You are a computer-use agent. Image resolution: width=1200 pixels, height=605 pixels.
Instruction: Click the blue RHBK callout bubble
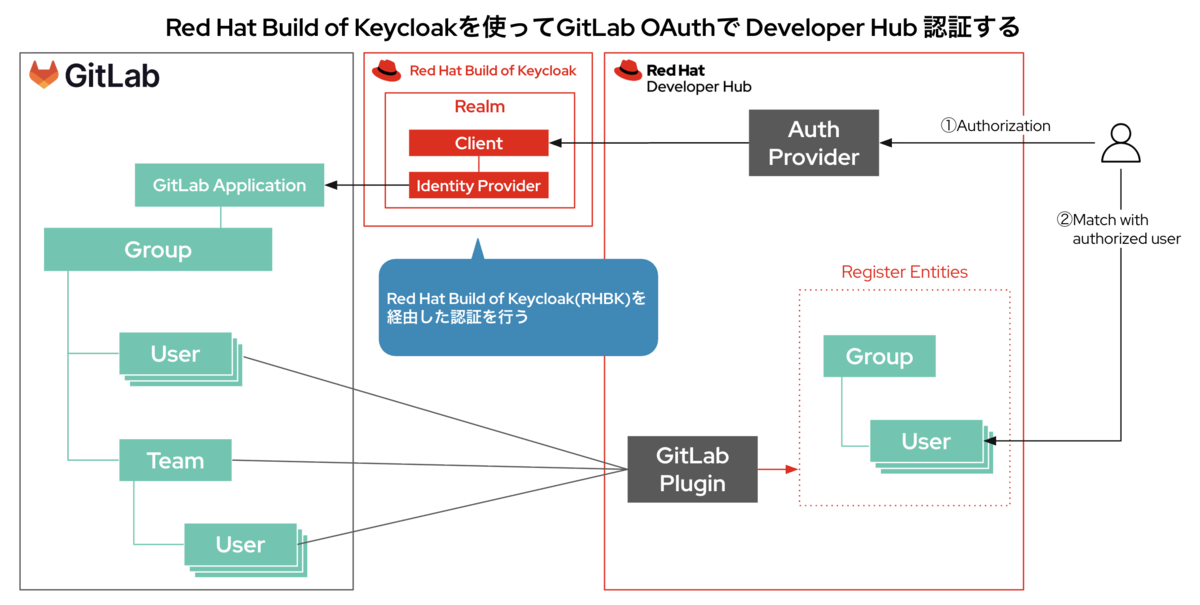[518, 307]
